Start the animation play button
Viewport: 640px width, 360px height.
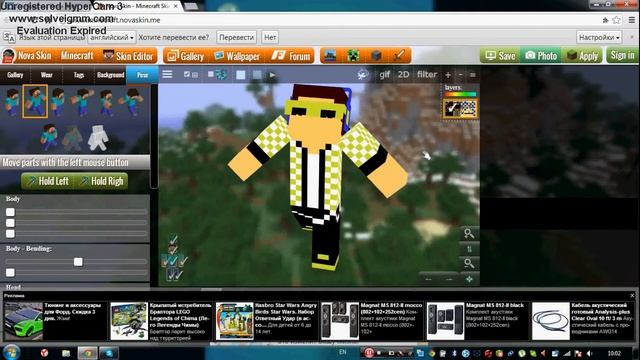click(272, 75)
